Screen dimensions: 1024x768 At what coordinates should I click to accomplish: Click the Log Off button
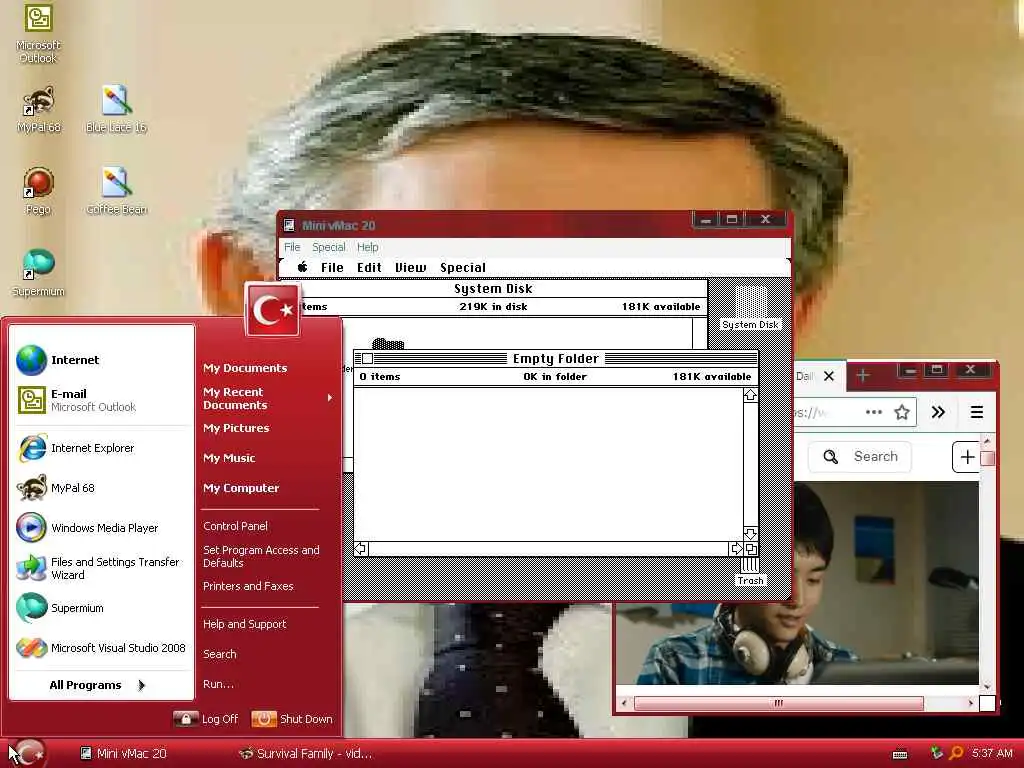click(x=206, y=719)
